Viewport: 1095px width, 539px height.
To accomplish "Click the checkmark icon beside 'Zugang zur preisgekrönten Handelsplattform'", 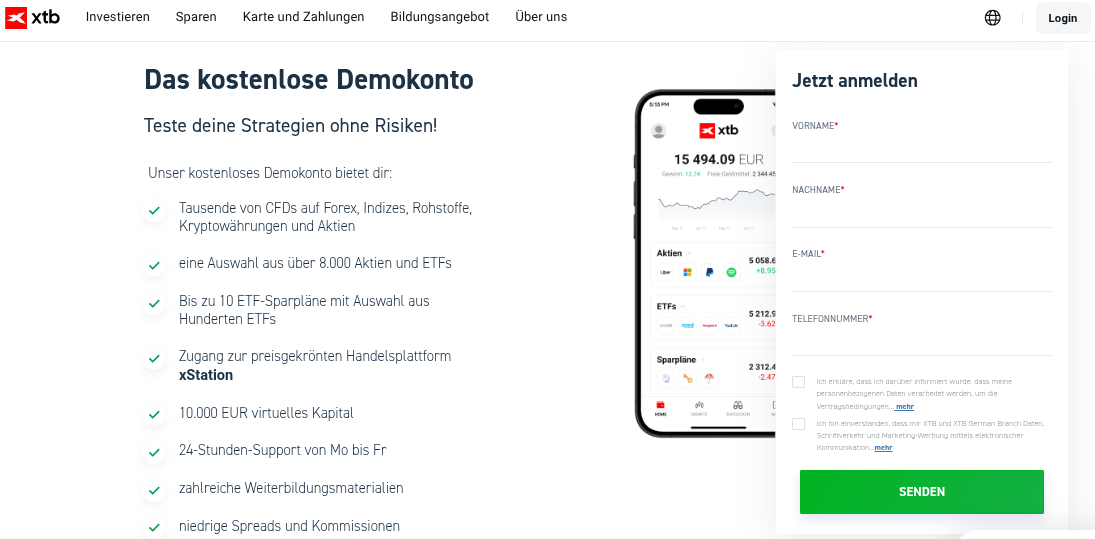I will click(154, 359).
